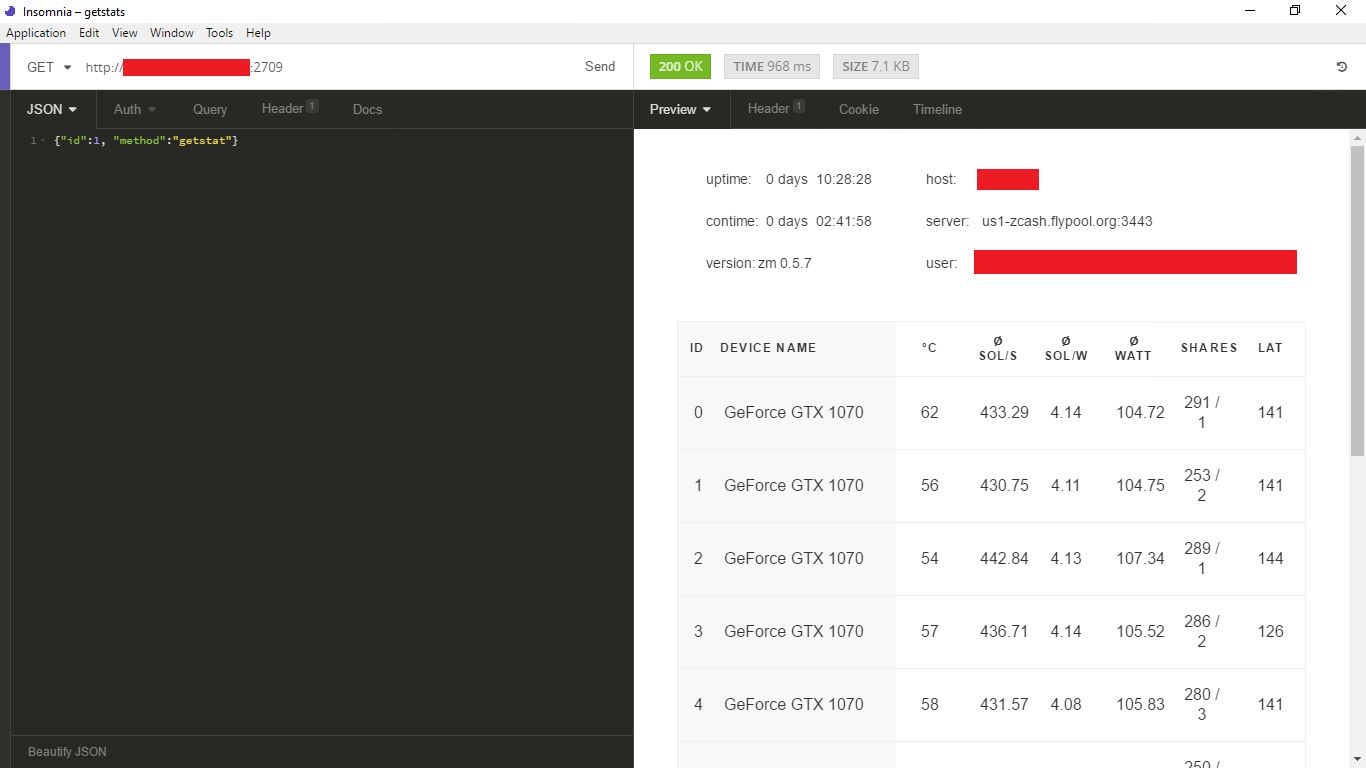
Task: Click the °C column header
Action: pyautogui.click(x=929, y=348)
